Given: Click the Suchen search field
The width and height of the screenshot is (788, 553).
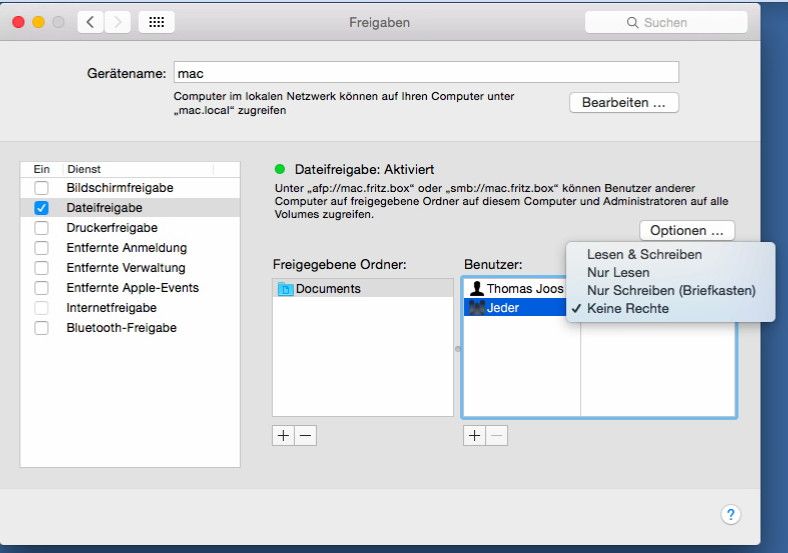Looking at the screenshot, I should pyautogui.click(x=666, y=23).
